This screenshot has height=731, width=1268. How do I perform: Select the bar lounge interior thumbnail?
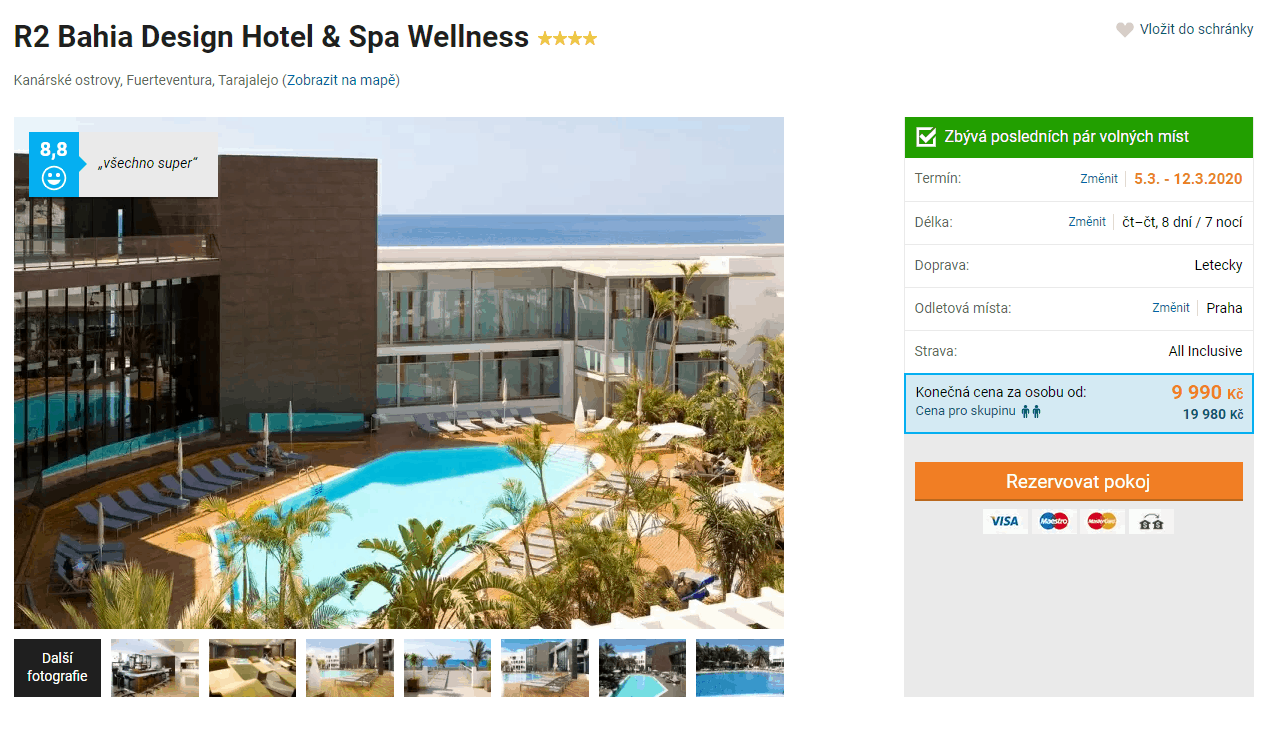tap(155, 668)
